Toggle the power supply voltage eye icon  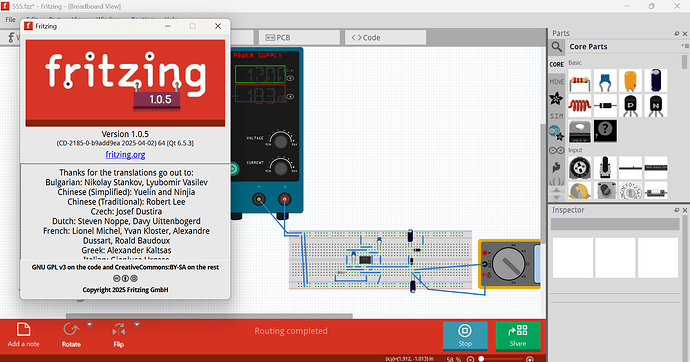[290, 78]
